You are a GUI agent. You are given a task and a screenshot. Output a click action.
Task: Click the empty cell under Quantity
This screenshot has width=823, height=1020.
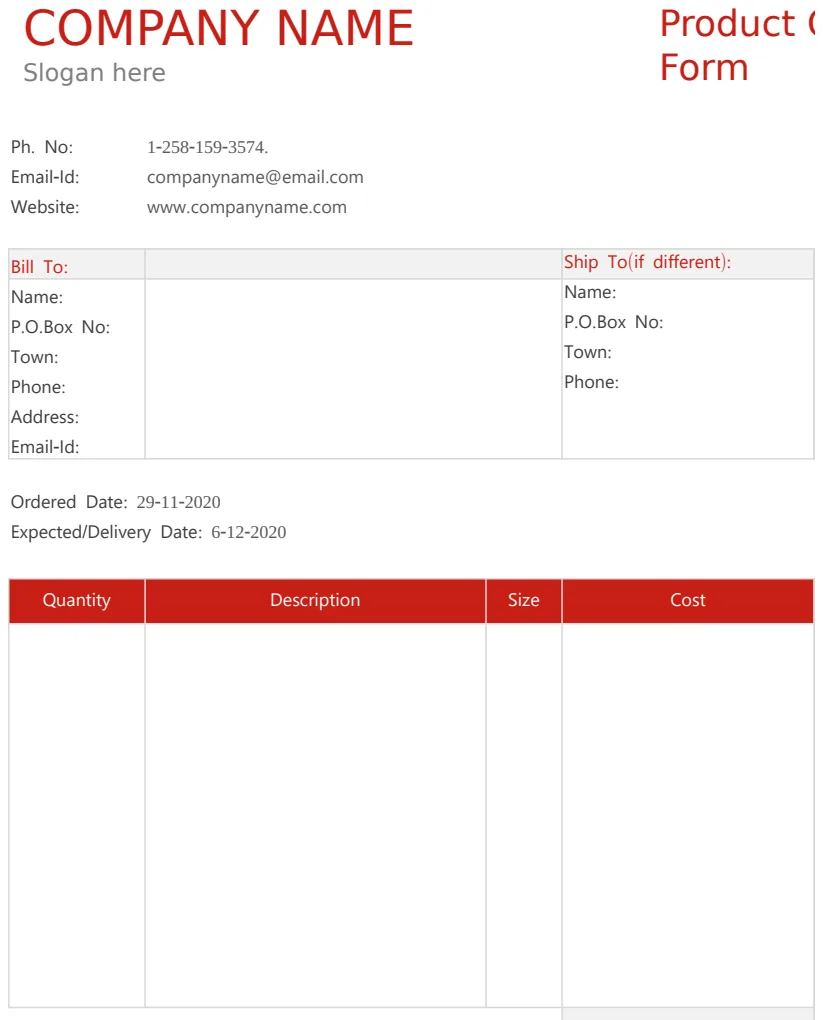pyautogui.click(x=77, y=815)
